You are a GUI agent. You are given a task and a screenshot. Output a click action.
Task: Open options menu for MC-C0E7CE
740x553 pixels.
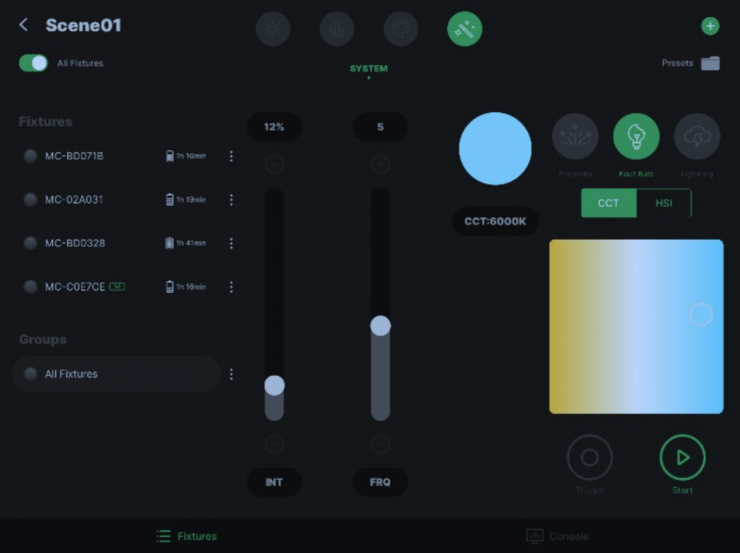click(231, 287)
